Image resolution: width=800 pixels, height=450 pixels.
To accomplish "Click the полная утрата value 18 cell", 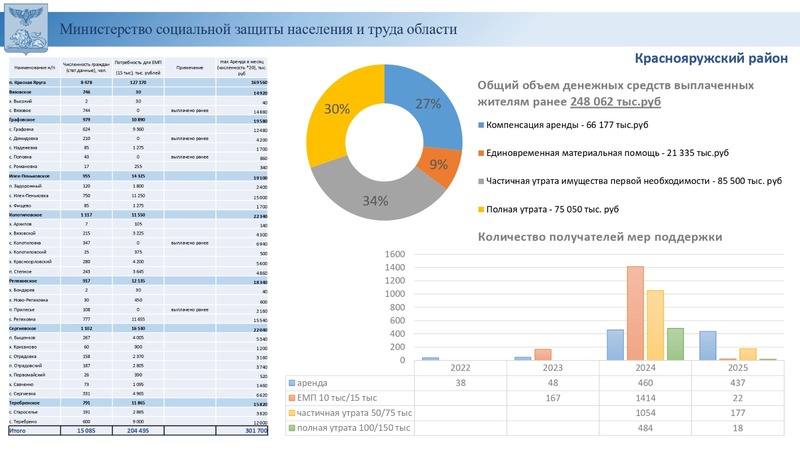I will [738, 428].
